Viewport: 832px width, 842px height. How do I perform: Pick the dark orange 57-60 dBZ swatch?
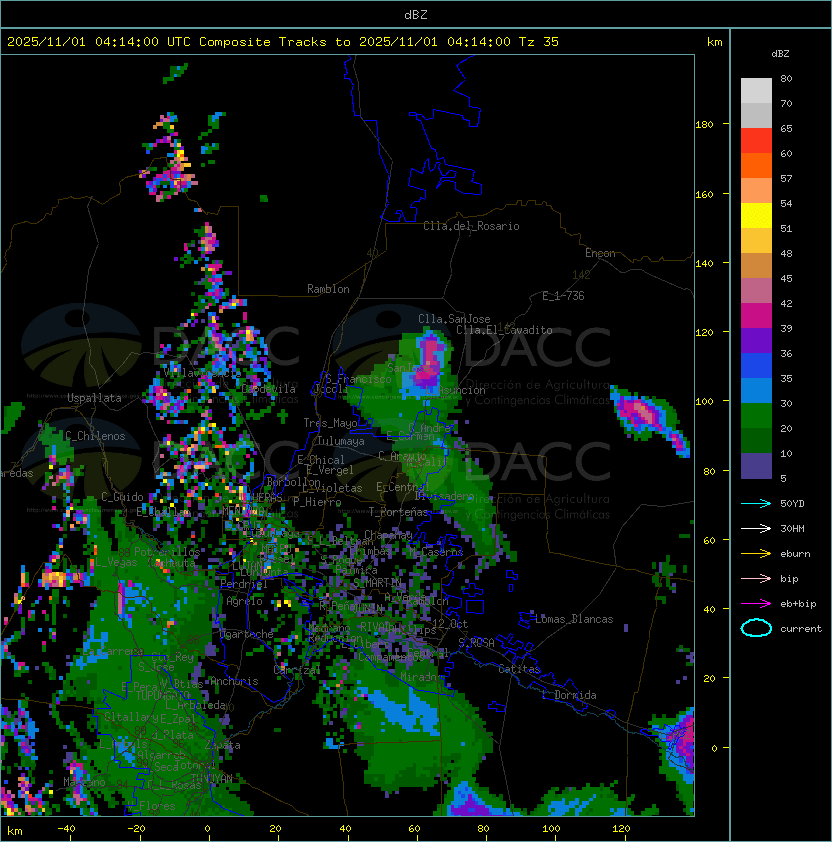pyautogui.click(x=756, y=166)
